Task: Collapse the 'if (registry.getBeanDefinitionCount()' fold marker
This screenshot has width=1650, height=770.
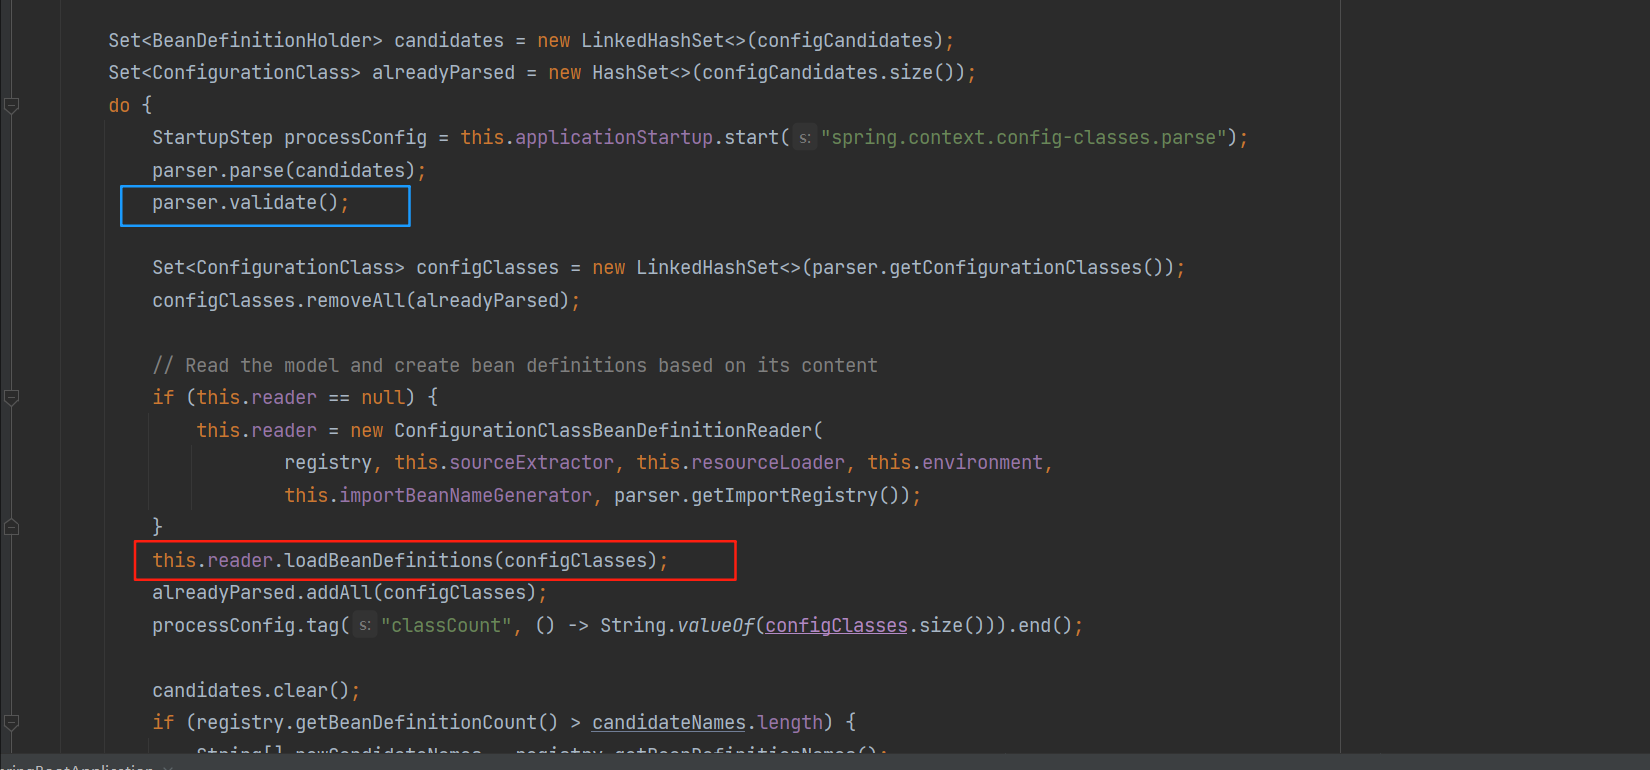Action: click(x=11, y=722)
